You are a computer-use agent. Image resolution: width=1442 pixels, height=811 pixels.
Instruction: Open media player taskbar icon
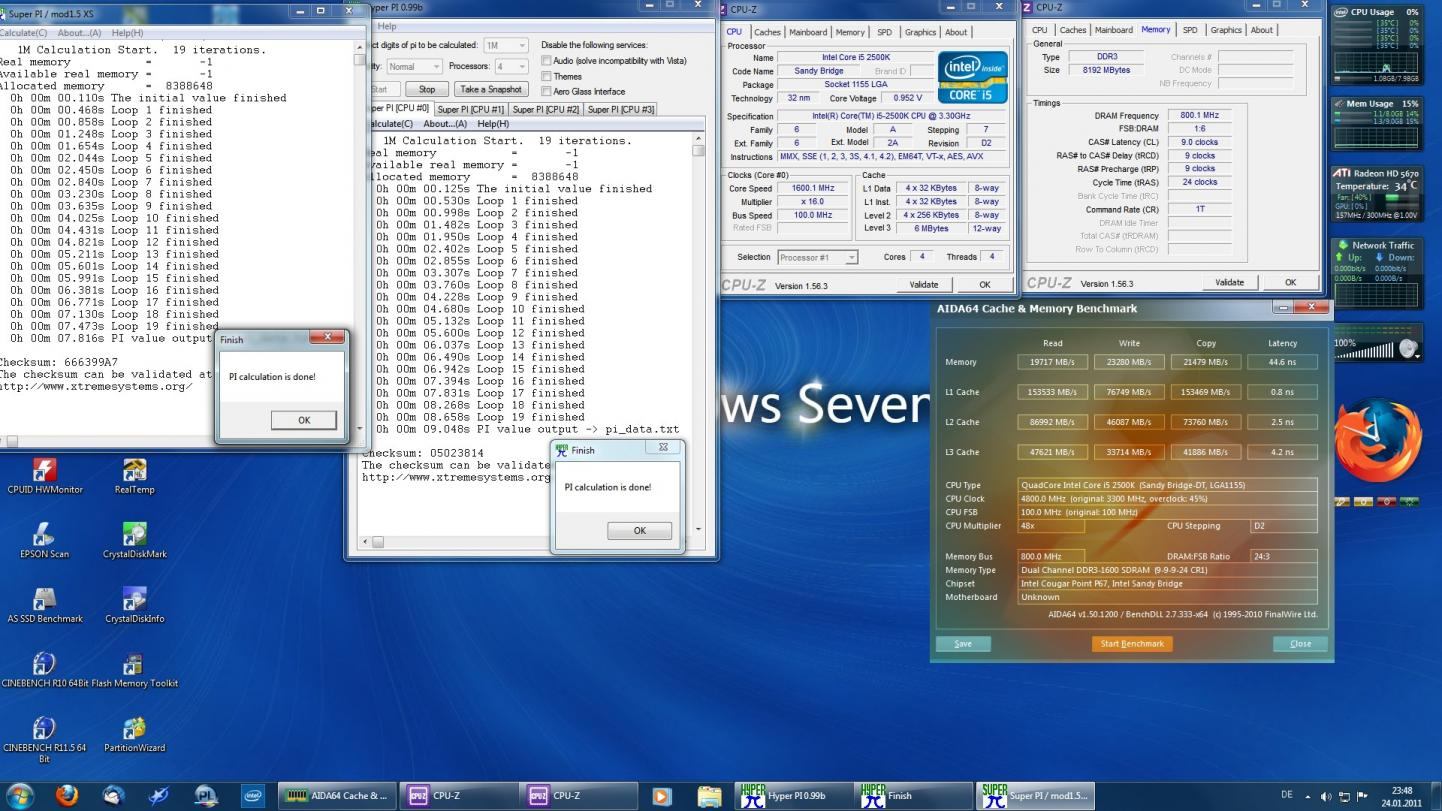(x=661, y=796)
